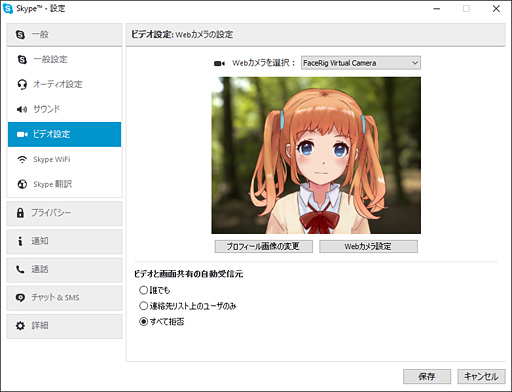Click the Skype icon beside 一般設定
512x392 pixels.
tap(22, 60)
